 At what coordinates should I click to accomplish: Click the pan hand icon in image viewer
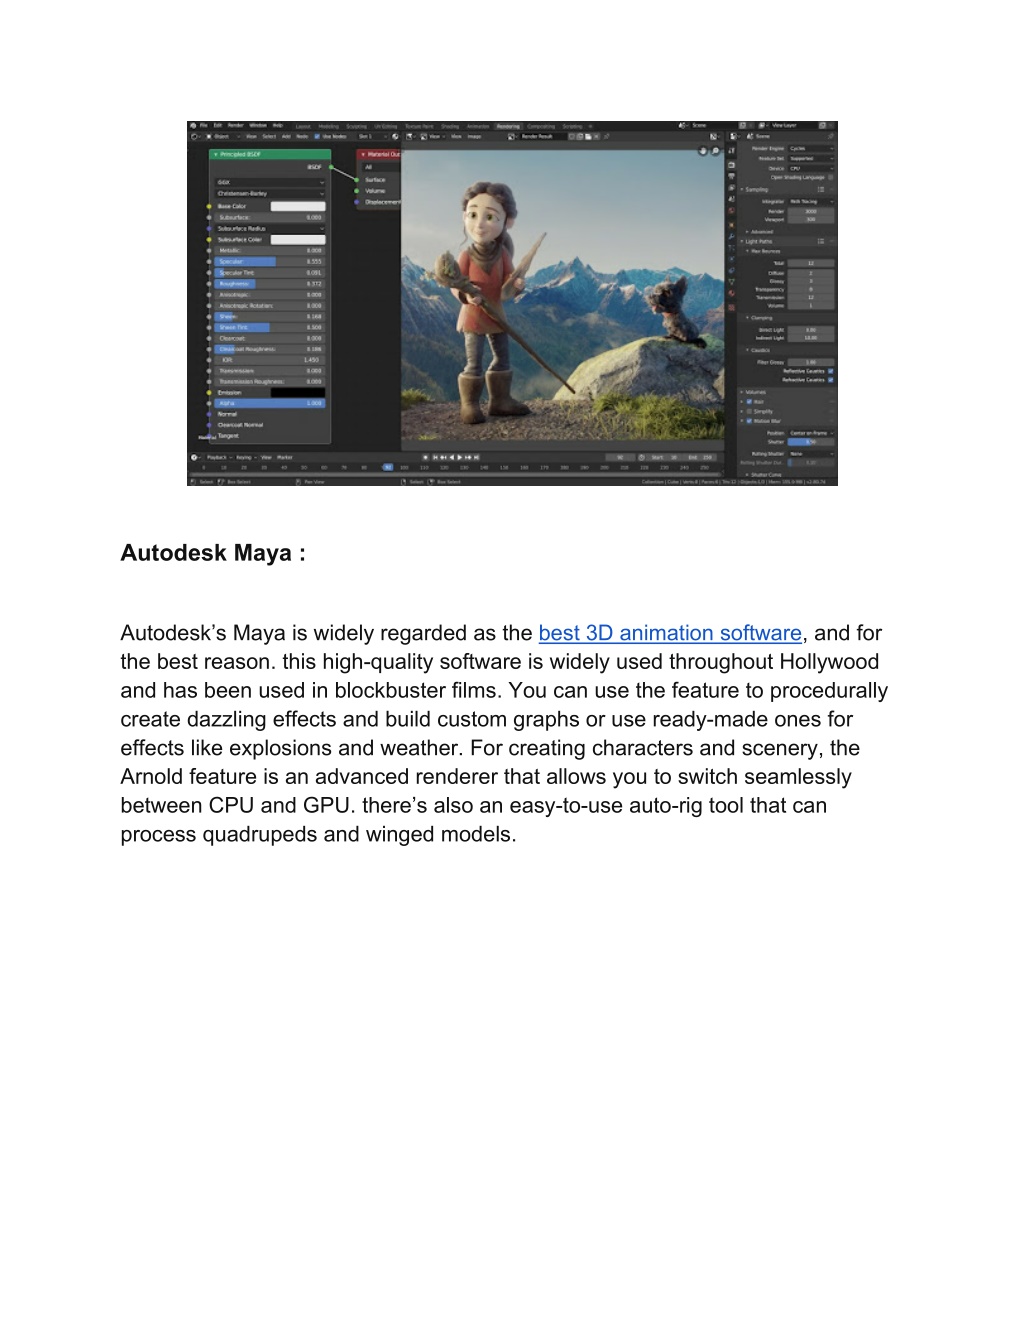(702, 151)
